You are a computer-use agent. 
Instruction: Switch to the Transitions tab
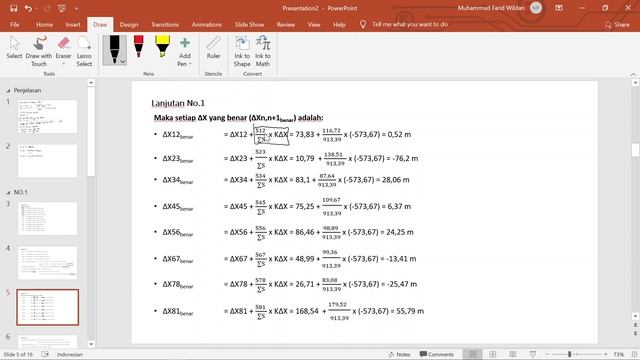(x=165, y=24)
